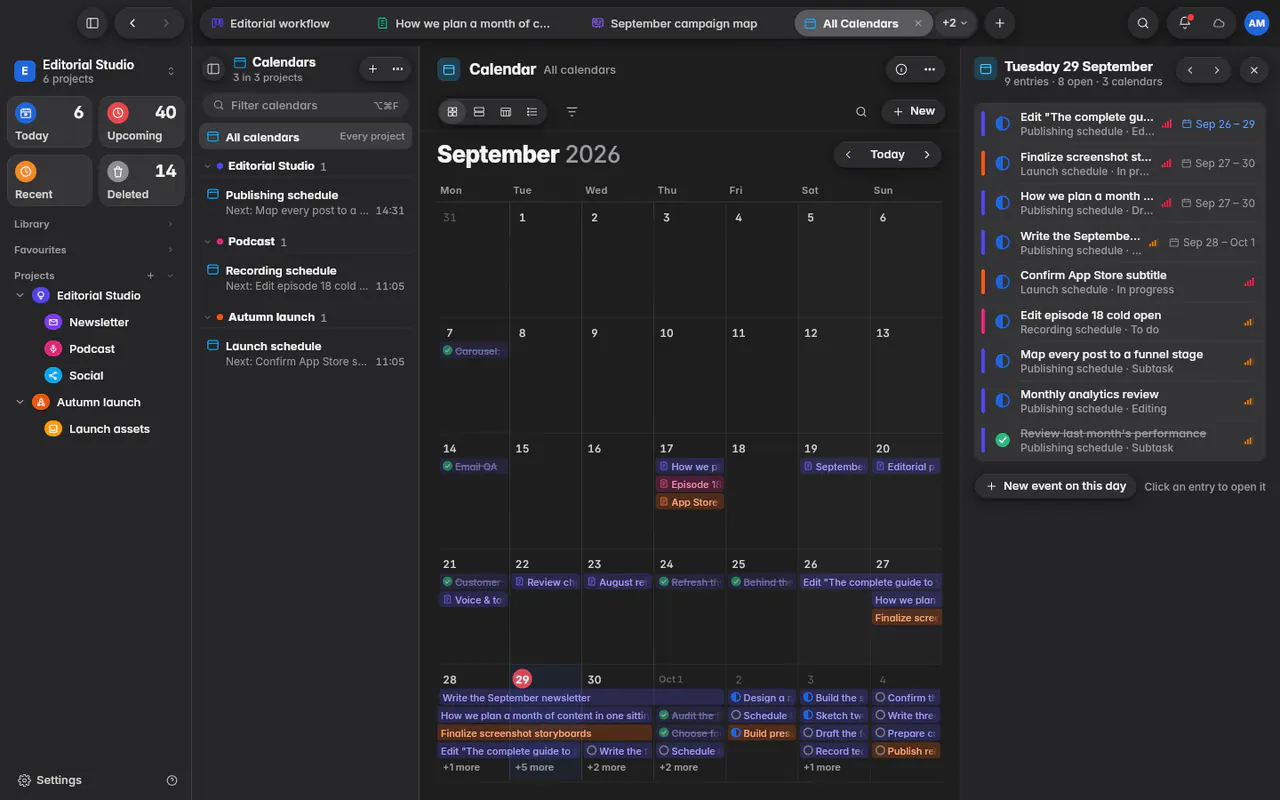Search within the calendar view

[861, 112]
